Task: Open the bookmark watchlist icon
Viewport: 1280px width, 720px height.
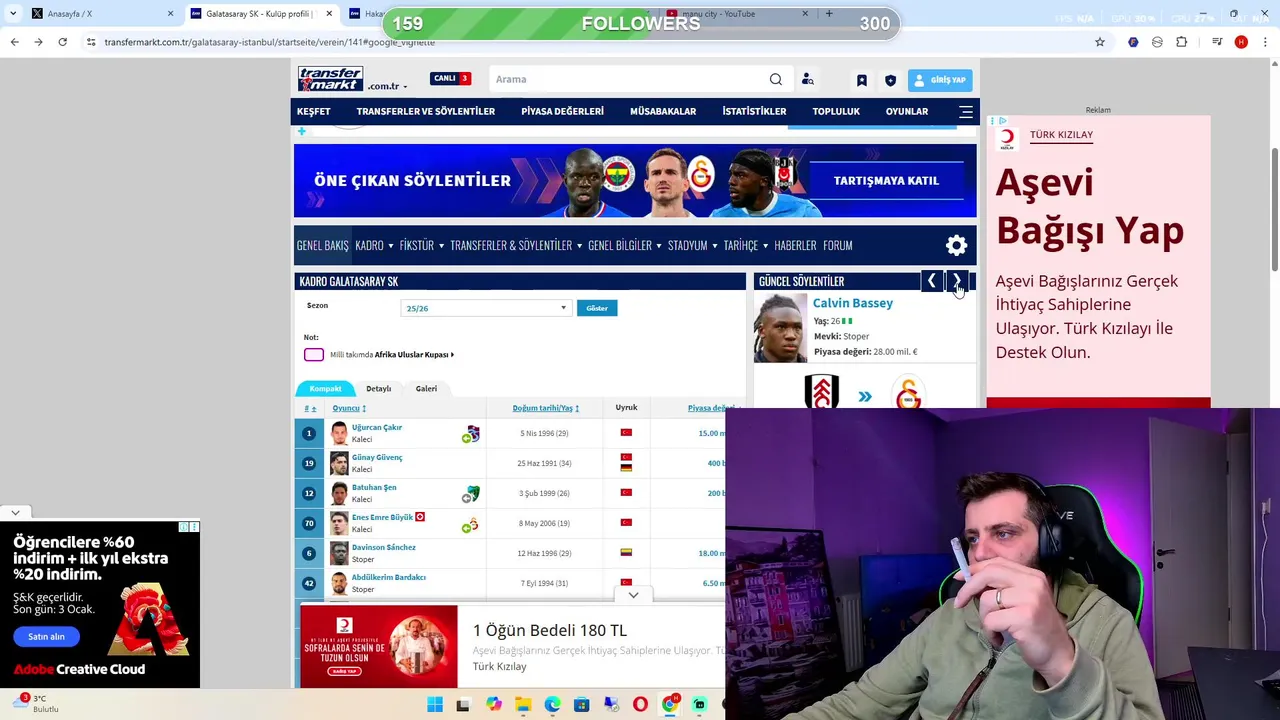Action: point(861,80)
